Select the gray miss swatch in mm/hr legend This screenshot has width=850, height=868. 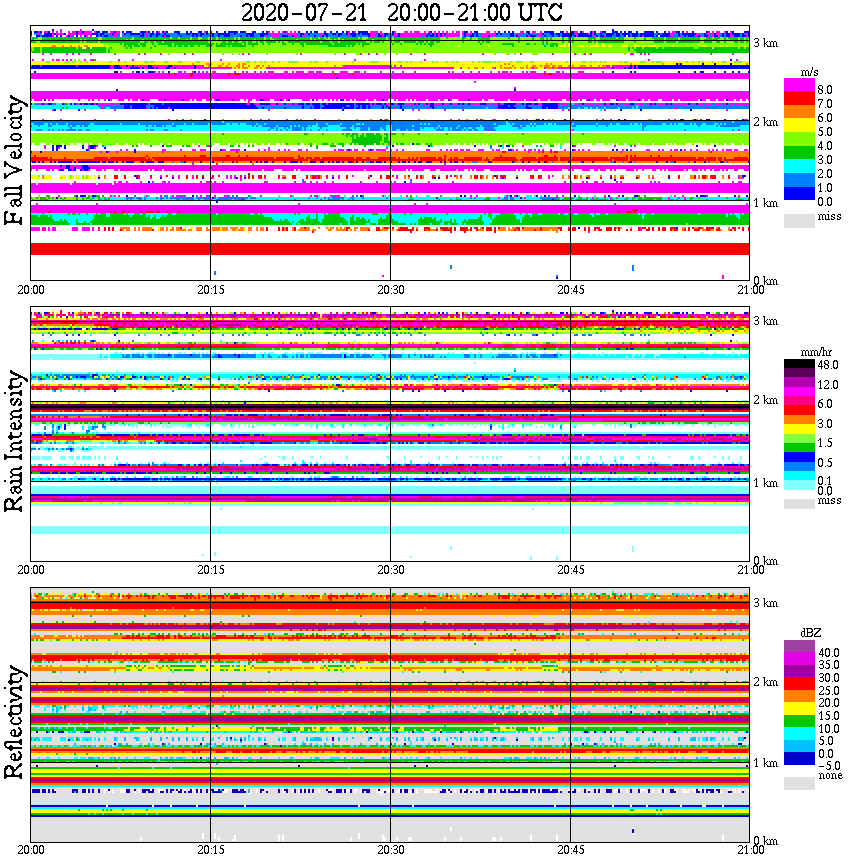799,503
